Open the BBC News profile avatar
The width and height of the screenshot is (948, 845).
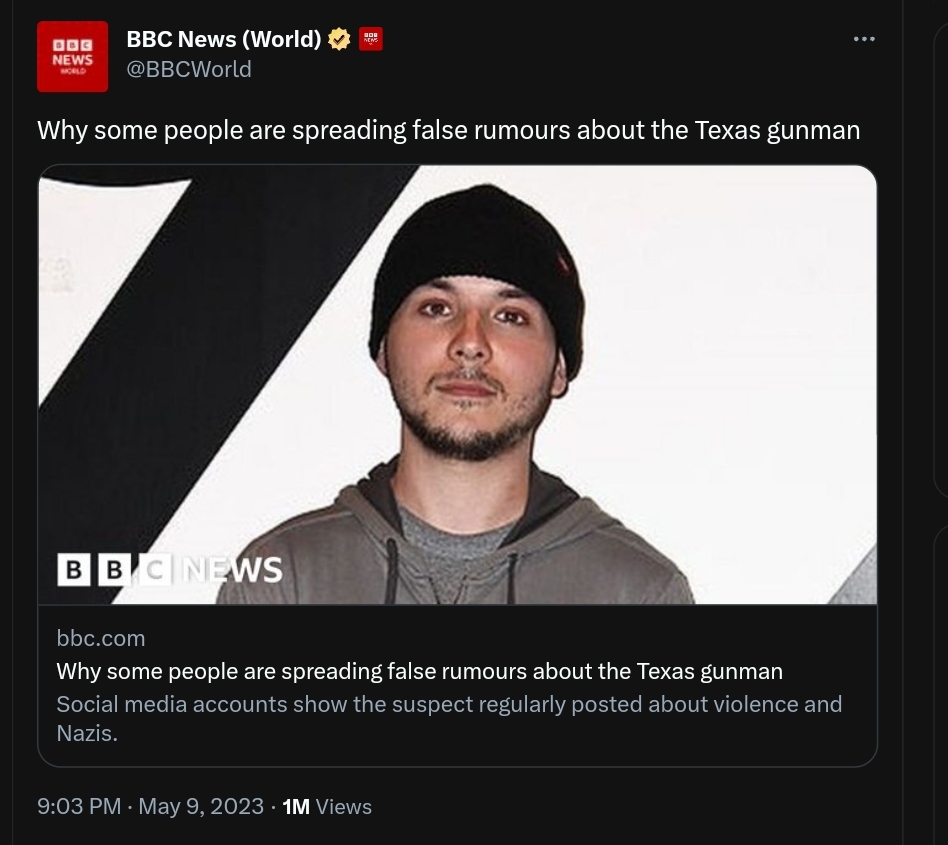(x=72, y=57)
